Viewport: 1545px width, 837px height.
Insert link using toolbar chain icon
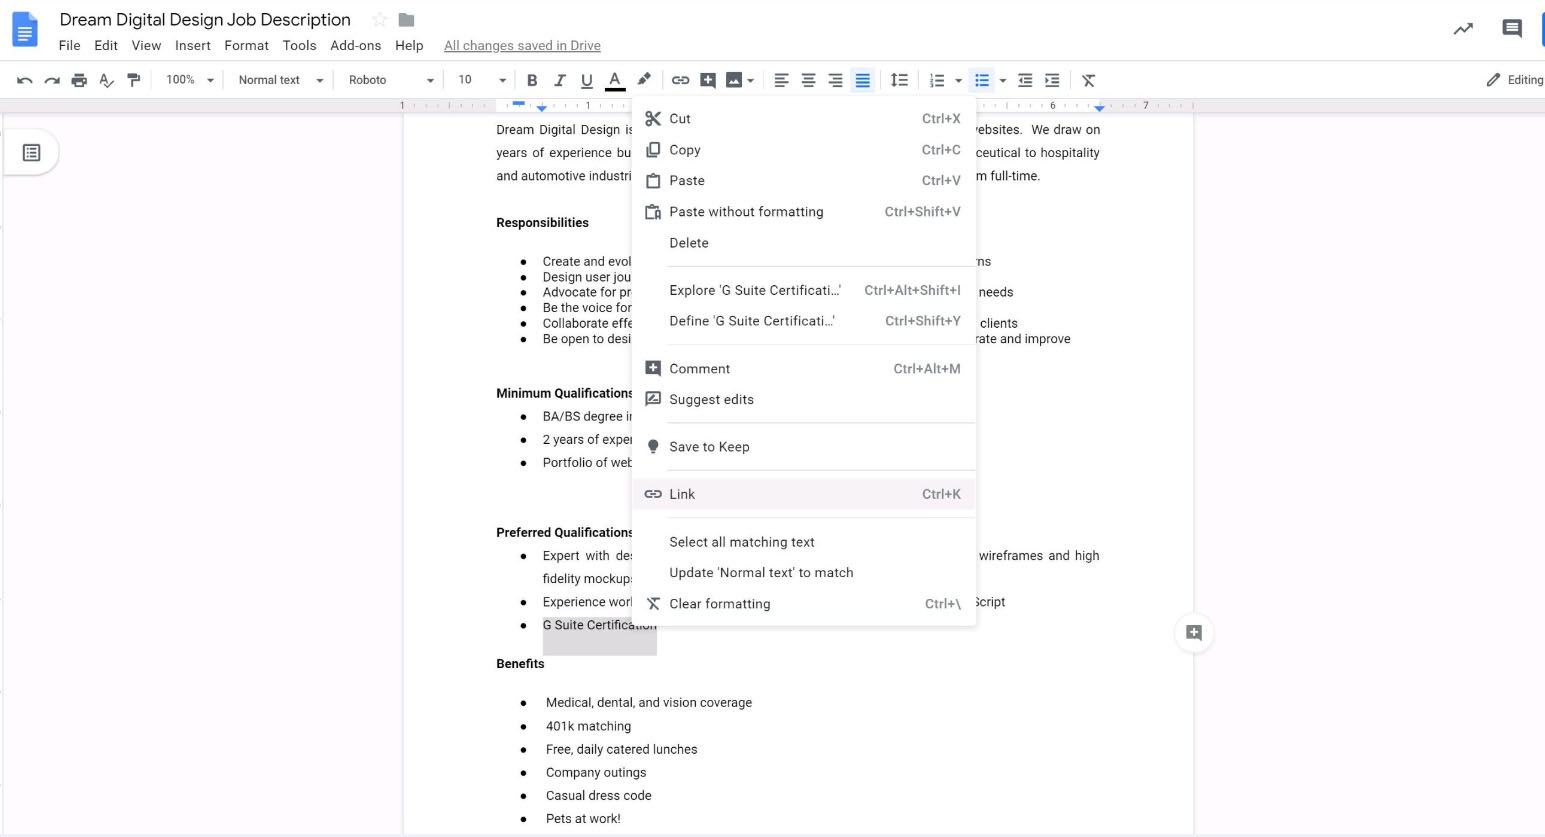pyautogui.click(x=680, y=80)
